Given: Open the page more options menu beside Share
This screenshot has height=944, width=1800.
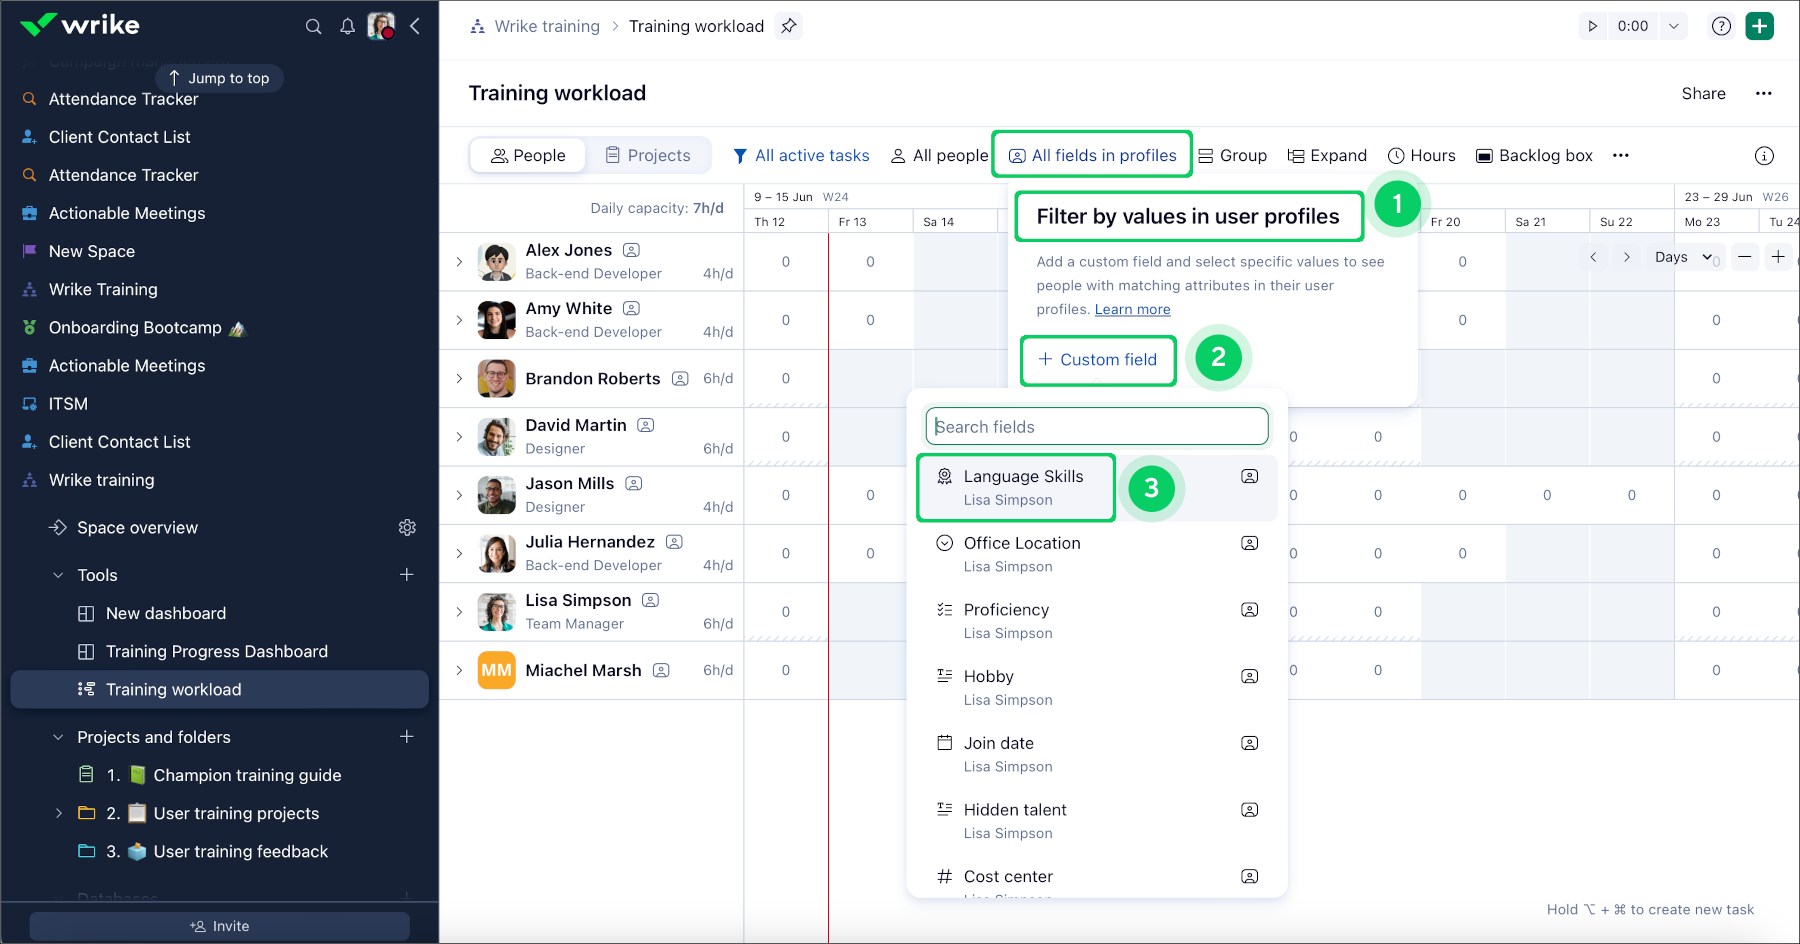Looking at the screenshot, I should click(1763, 93).
